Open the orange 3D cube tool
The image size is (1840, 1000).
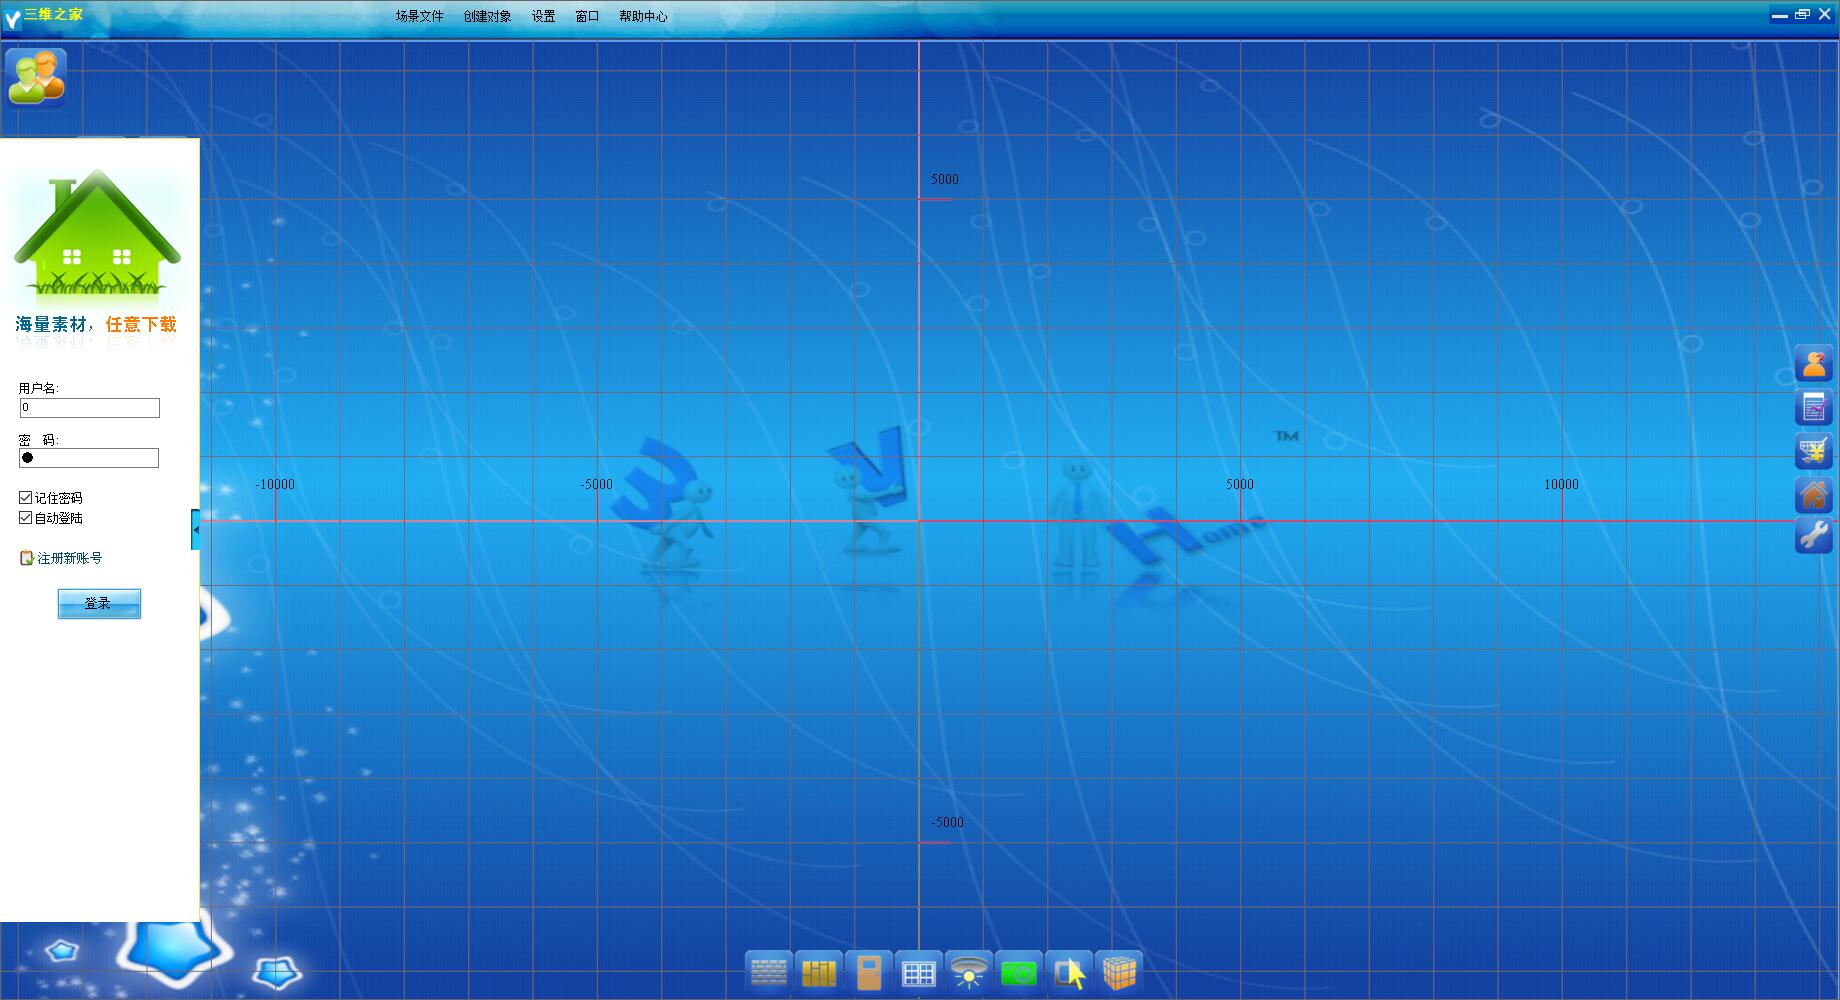1119,972
